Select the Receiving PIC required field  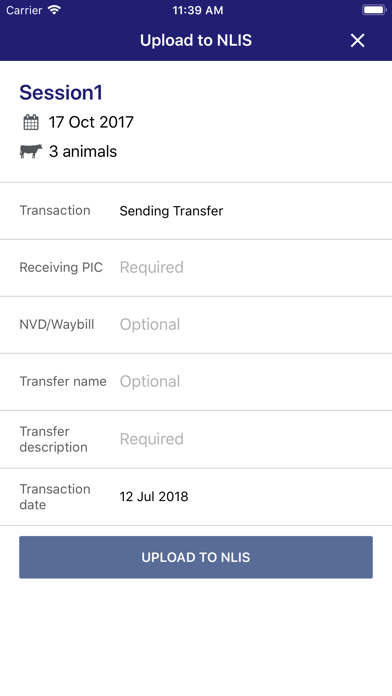[x=196, y=268]
